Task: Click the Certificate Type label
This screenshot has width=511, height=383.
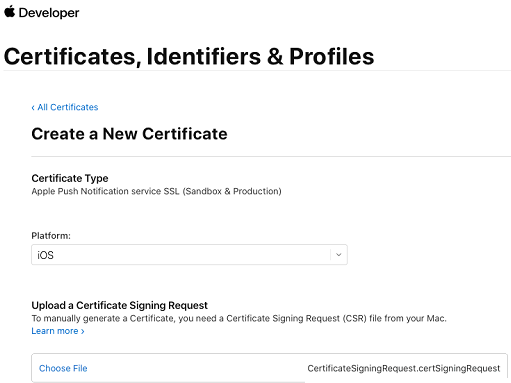Action: (x=70, y=178)
